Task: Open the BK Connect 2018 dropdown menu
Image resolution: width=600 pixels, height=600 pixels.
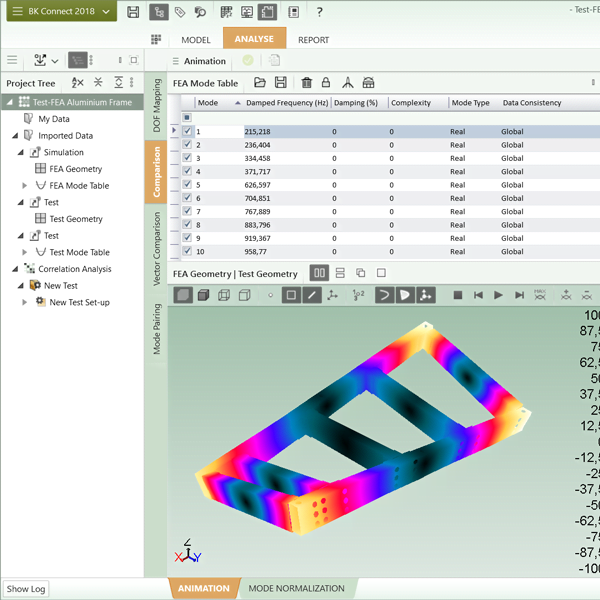Action: click(x=59, y=12)
